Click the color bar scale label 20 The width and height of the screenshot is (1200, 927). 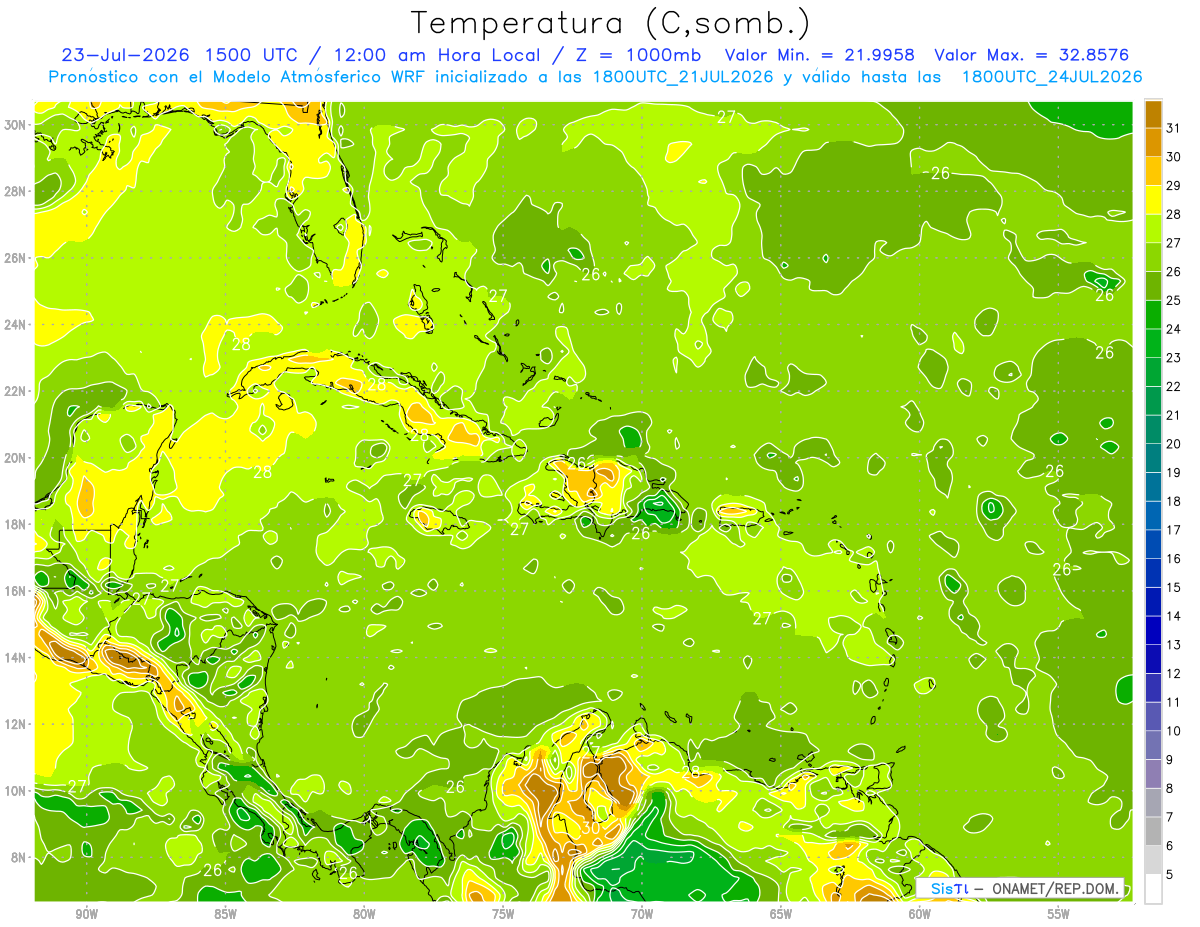click(x=1173, y=444)
